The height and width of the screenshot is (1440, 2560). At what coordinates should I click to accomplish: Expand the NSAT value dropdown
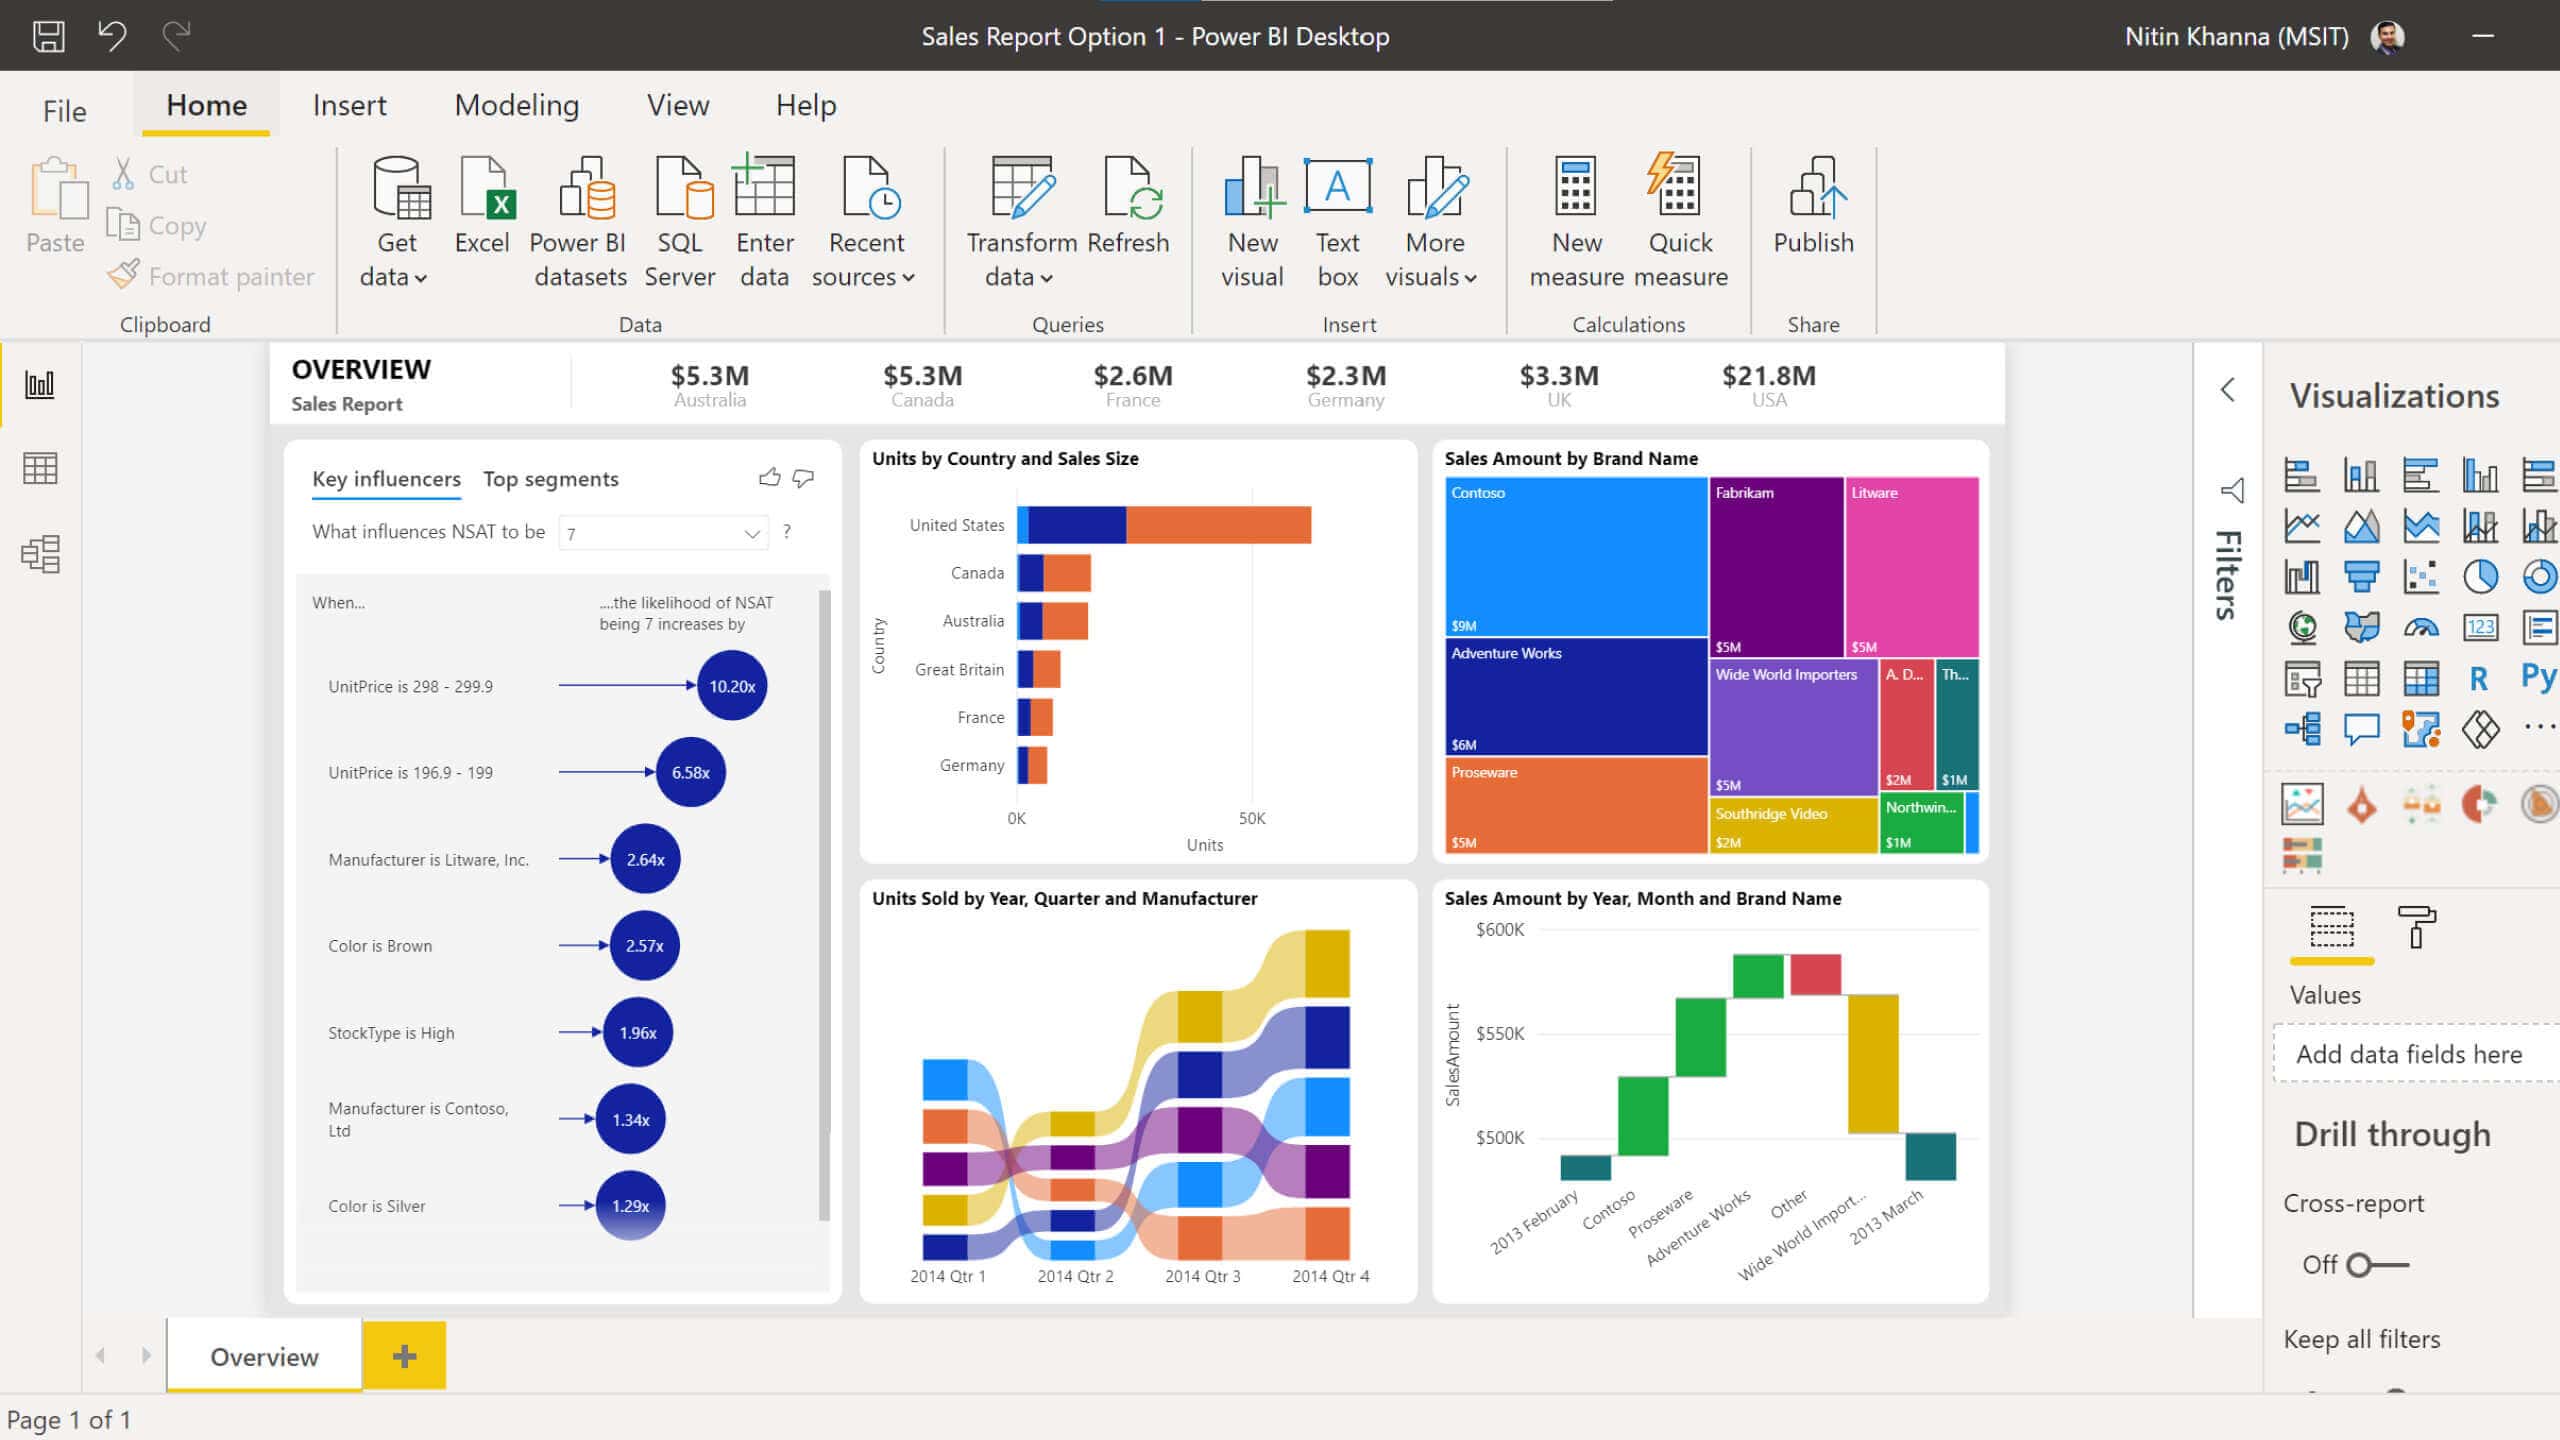tap(753, 533)
